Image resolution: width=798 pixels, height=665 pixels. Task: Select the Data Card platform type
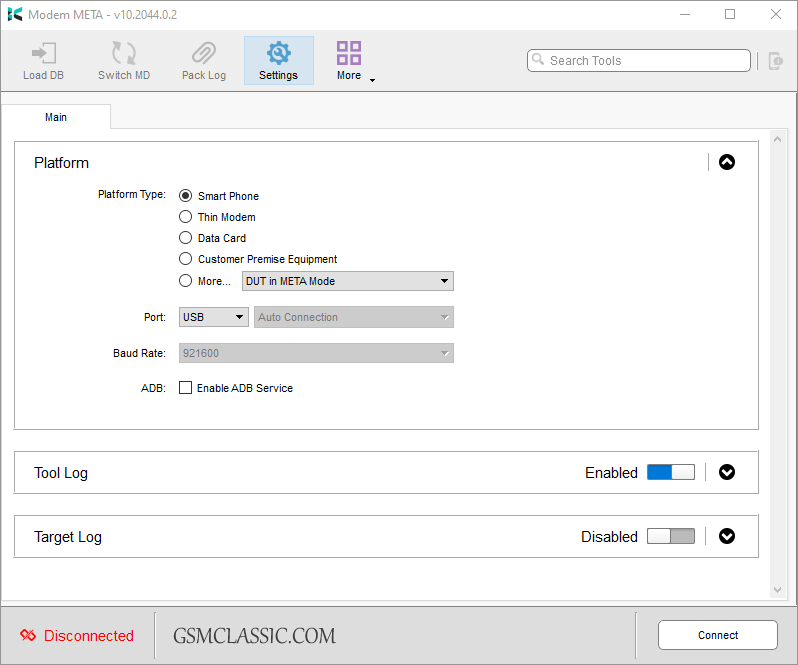pos(185,238)
